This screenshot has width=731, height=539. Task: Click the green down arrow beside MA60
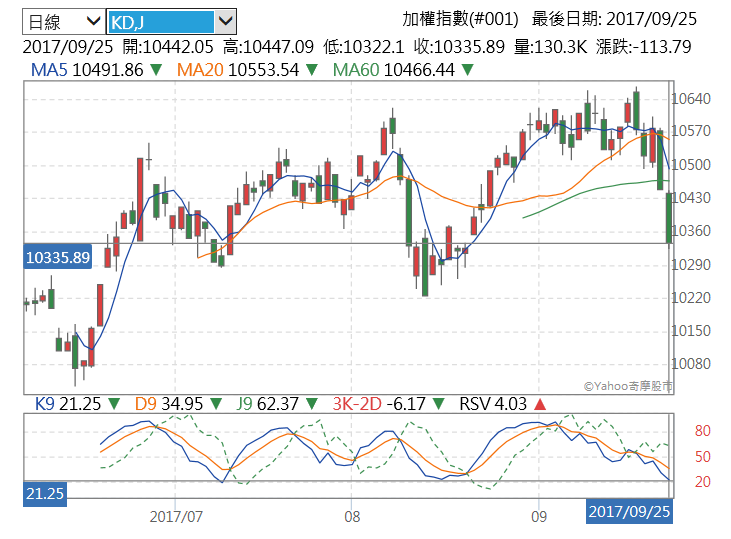coord(467,70)
